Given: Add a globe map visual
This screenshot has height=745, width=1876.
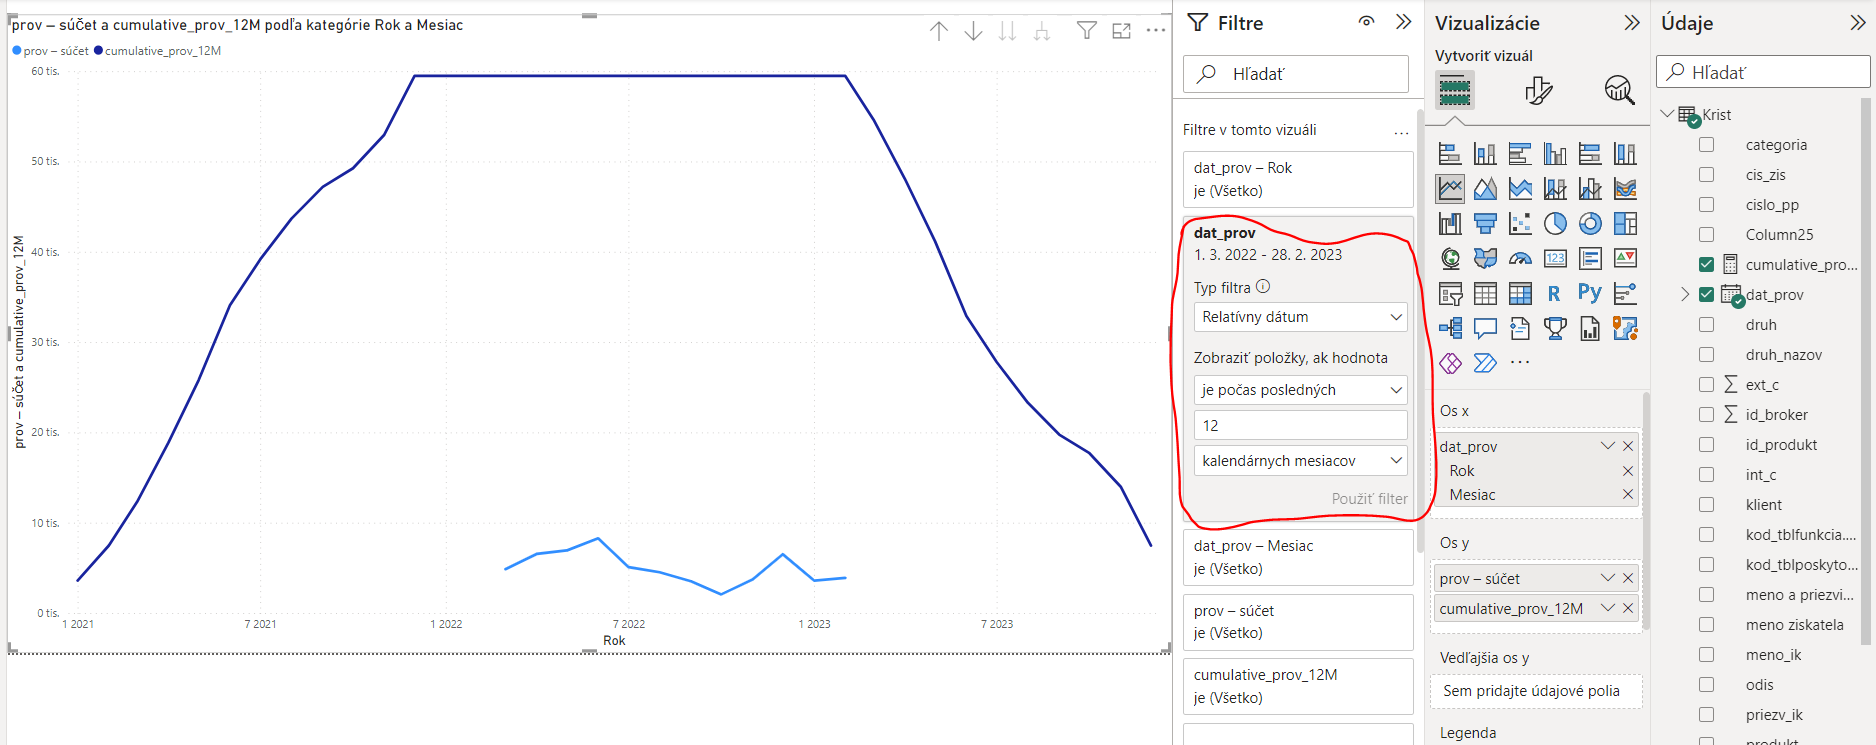Looking at the screenshot, I should point(1450,258).
